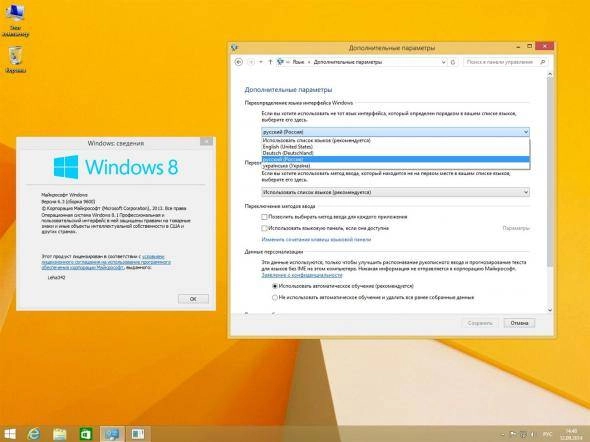The width and height of the screenshot is (590, 442).
Task: Select use automatic learning radio button
Action: (x=275, y=286)
